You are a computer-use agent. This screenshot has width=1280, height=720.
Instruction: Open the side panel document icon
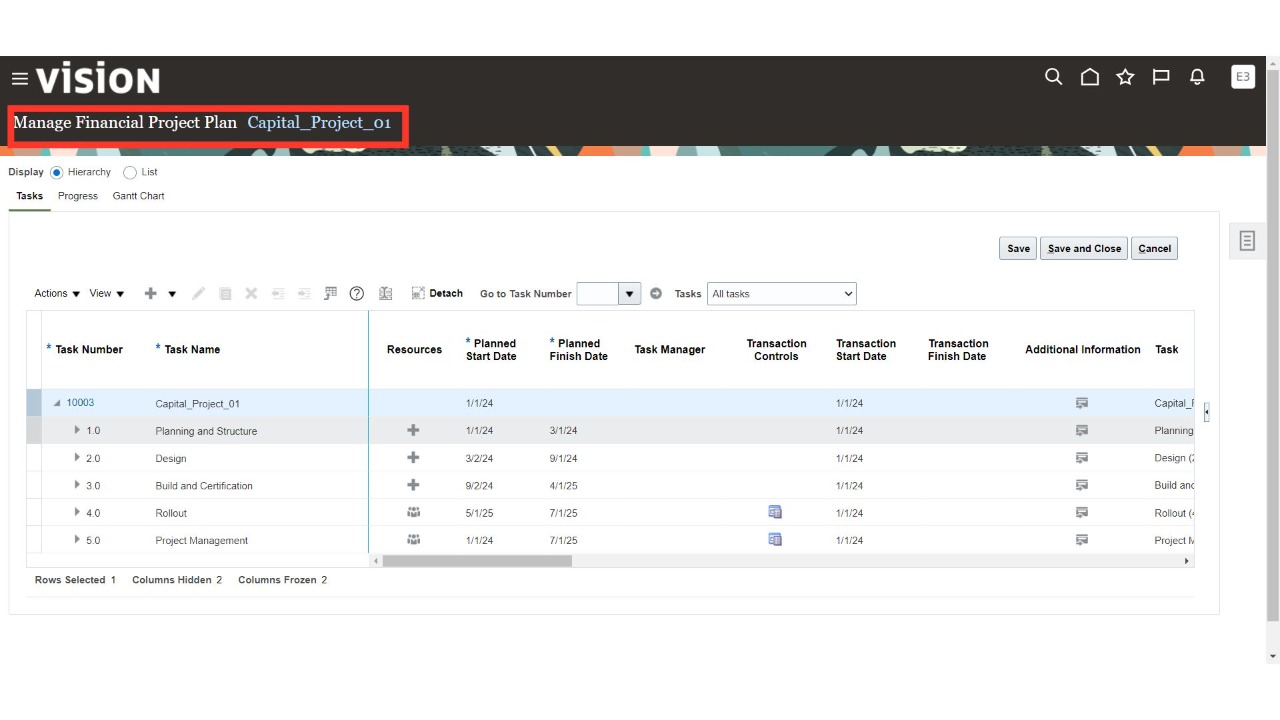point(1247,241)
